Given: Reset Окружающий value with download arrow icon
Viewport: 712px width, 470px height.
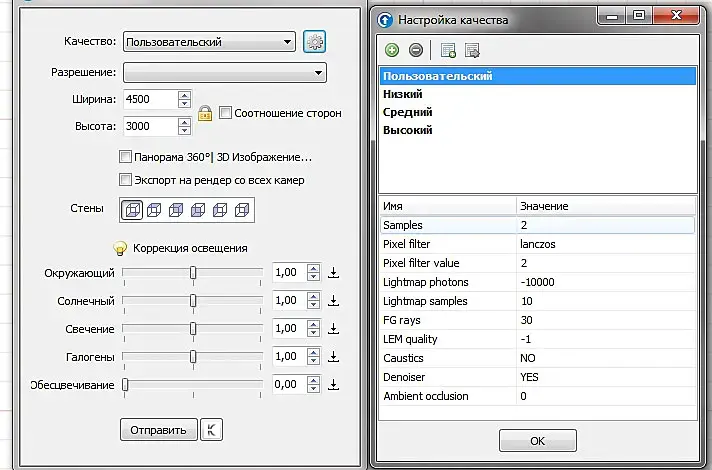Looking at the screenshot, I should (334, 272).
